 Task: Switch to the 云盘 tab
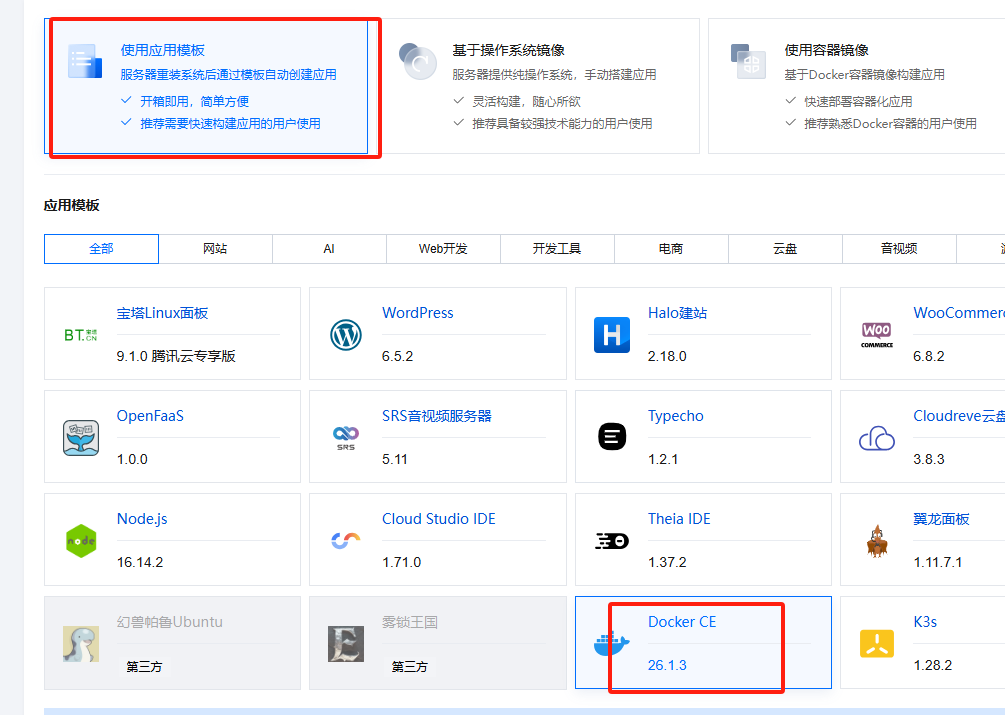tap(785, 249)
